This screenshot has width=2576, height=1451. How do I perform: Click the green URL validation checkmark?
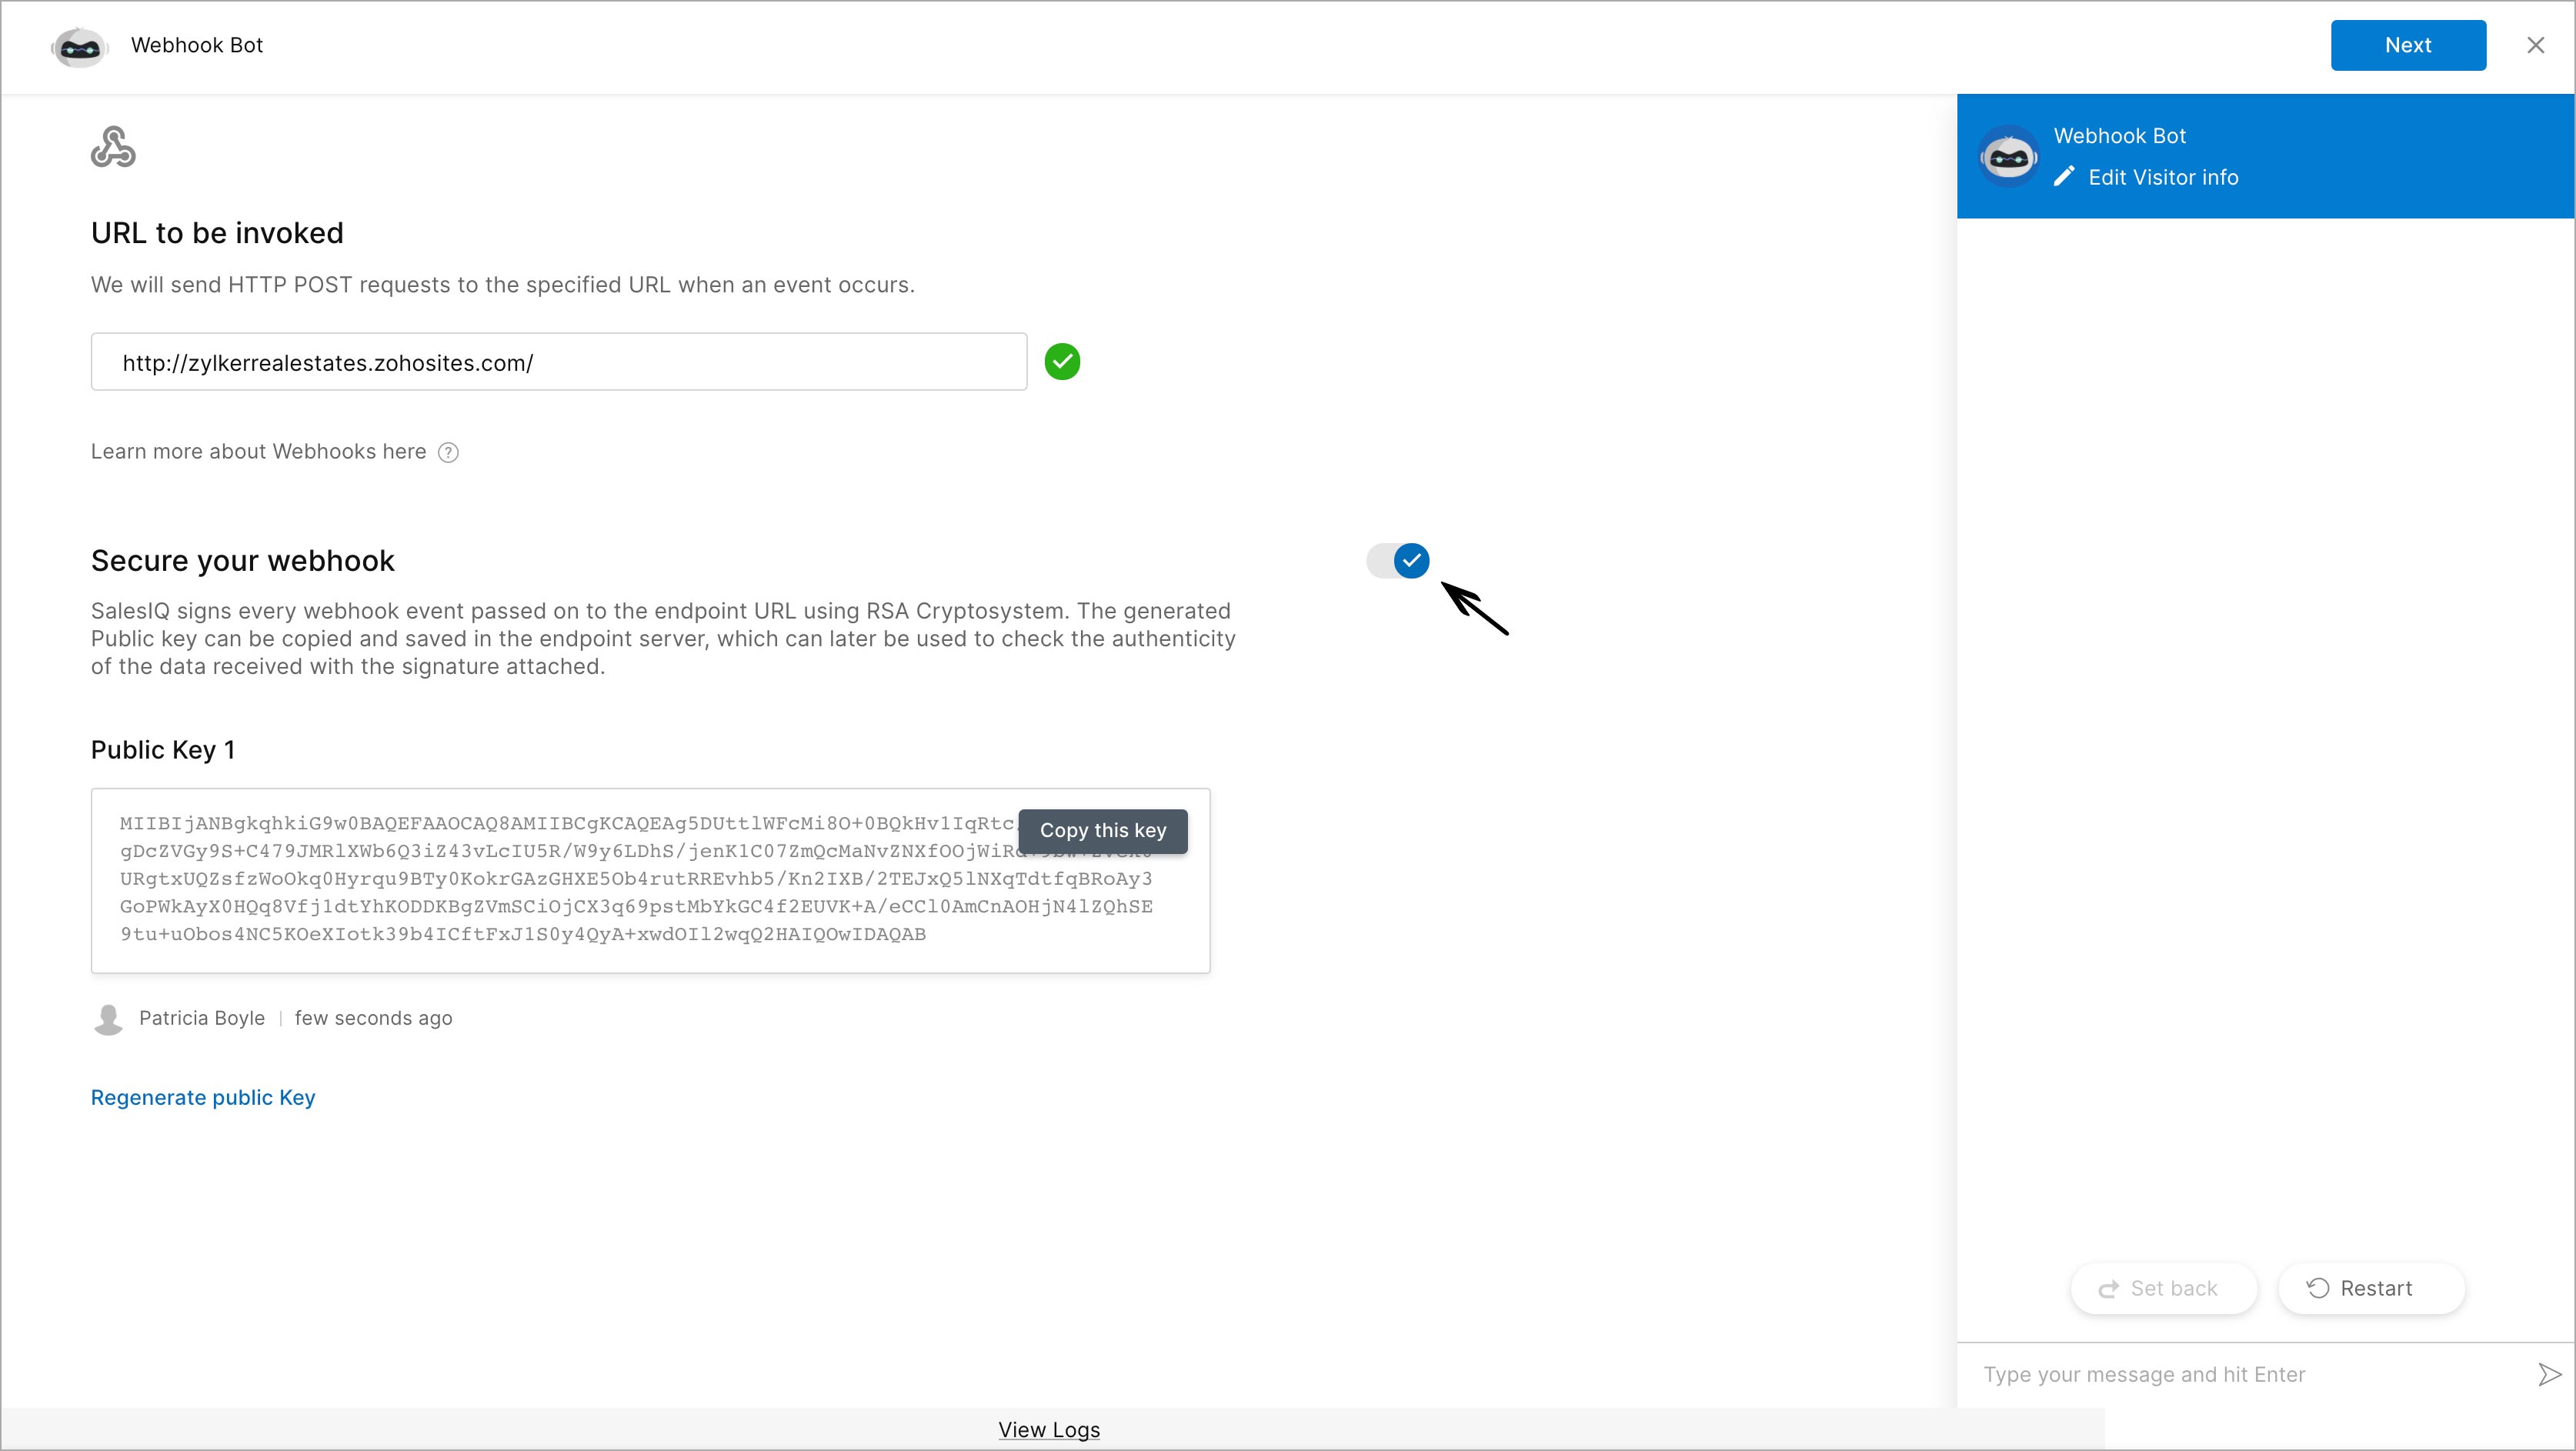tap(1062, 362)
